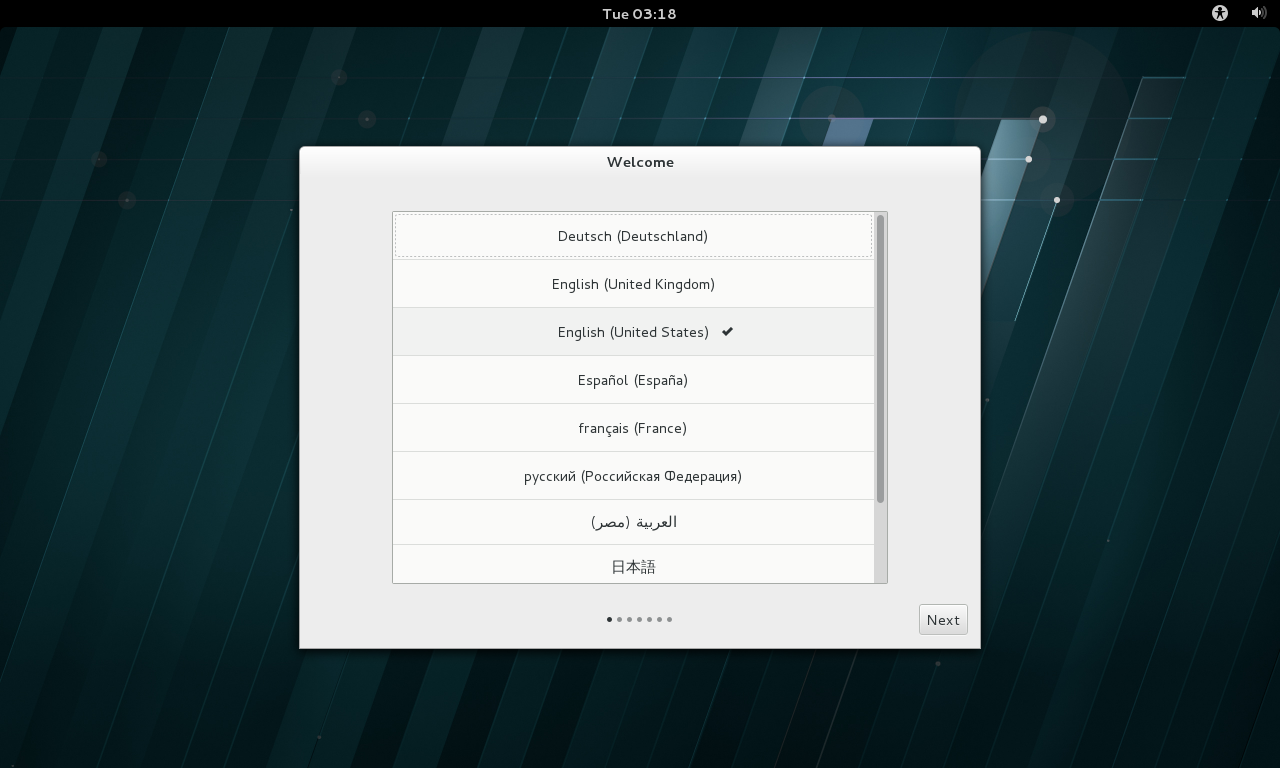Click the middle fourth page indicator dot
This screenshot has width=1280, height=768.
pos(639,620)
